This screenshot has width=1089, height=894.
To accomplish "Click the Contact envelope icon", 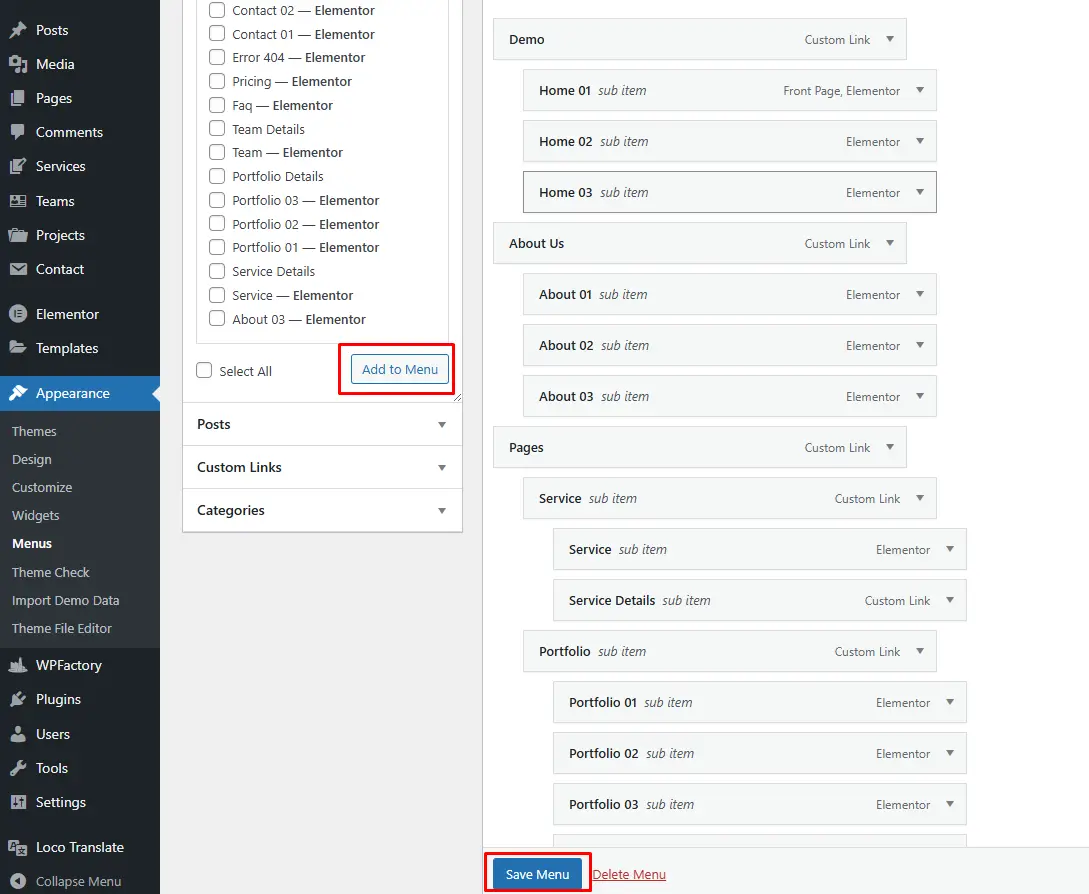I will [x=18, y=269].
